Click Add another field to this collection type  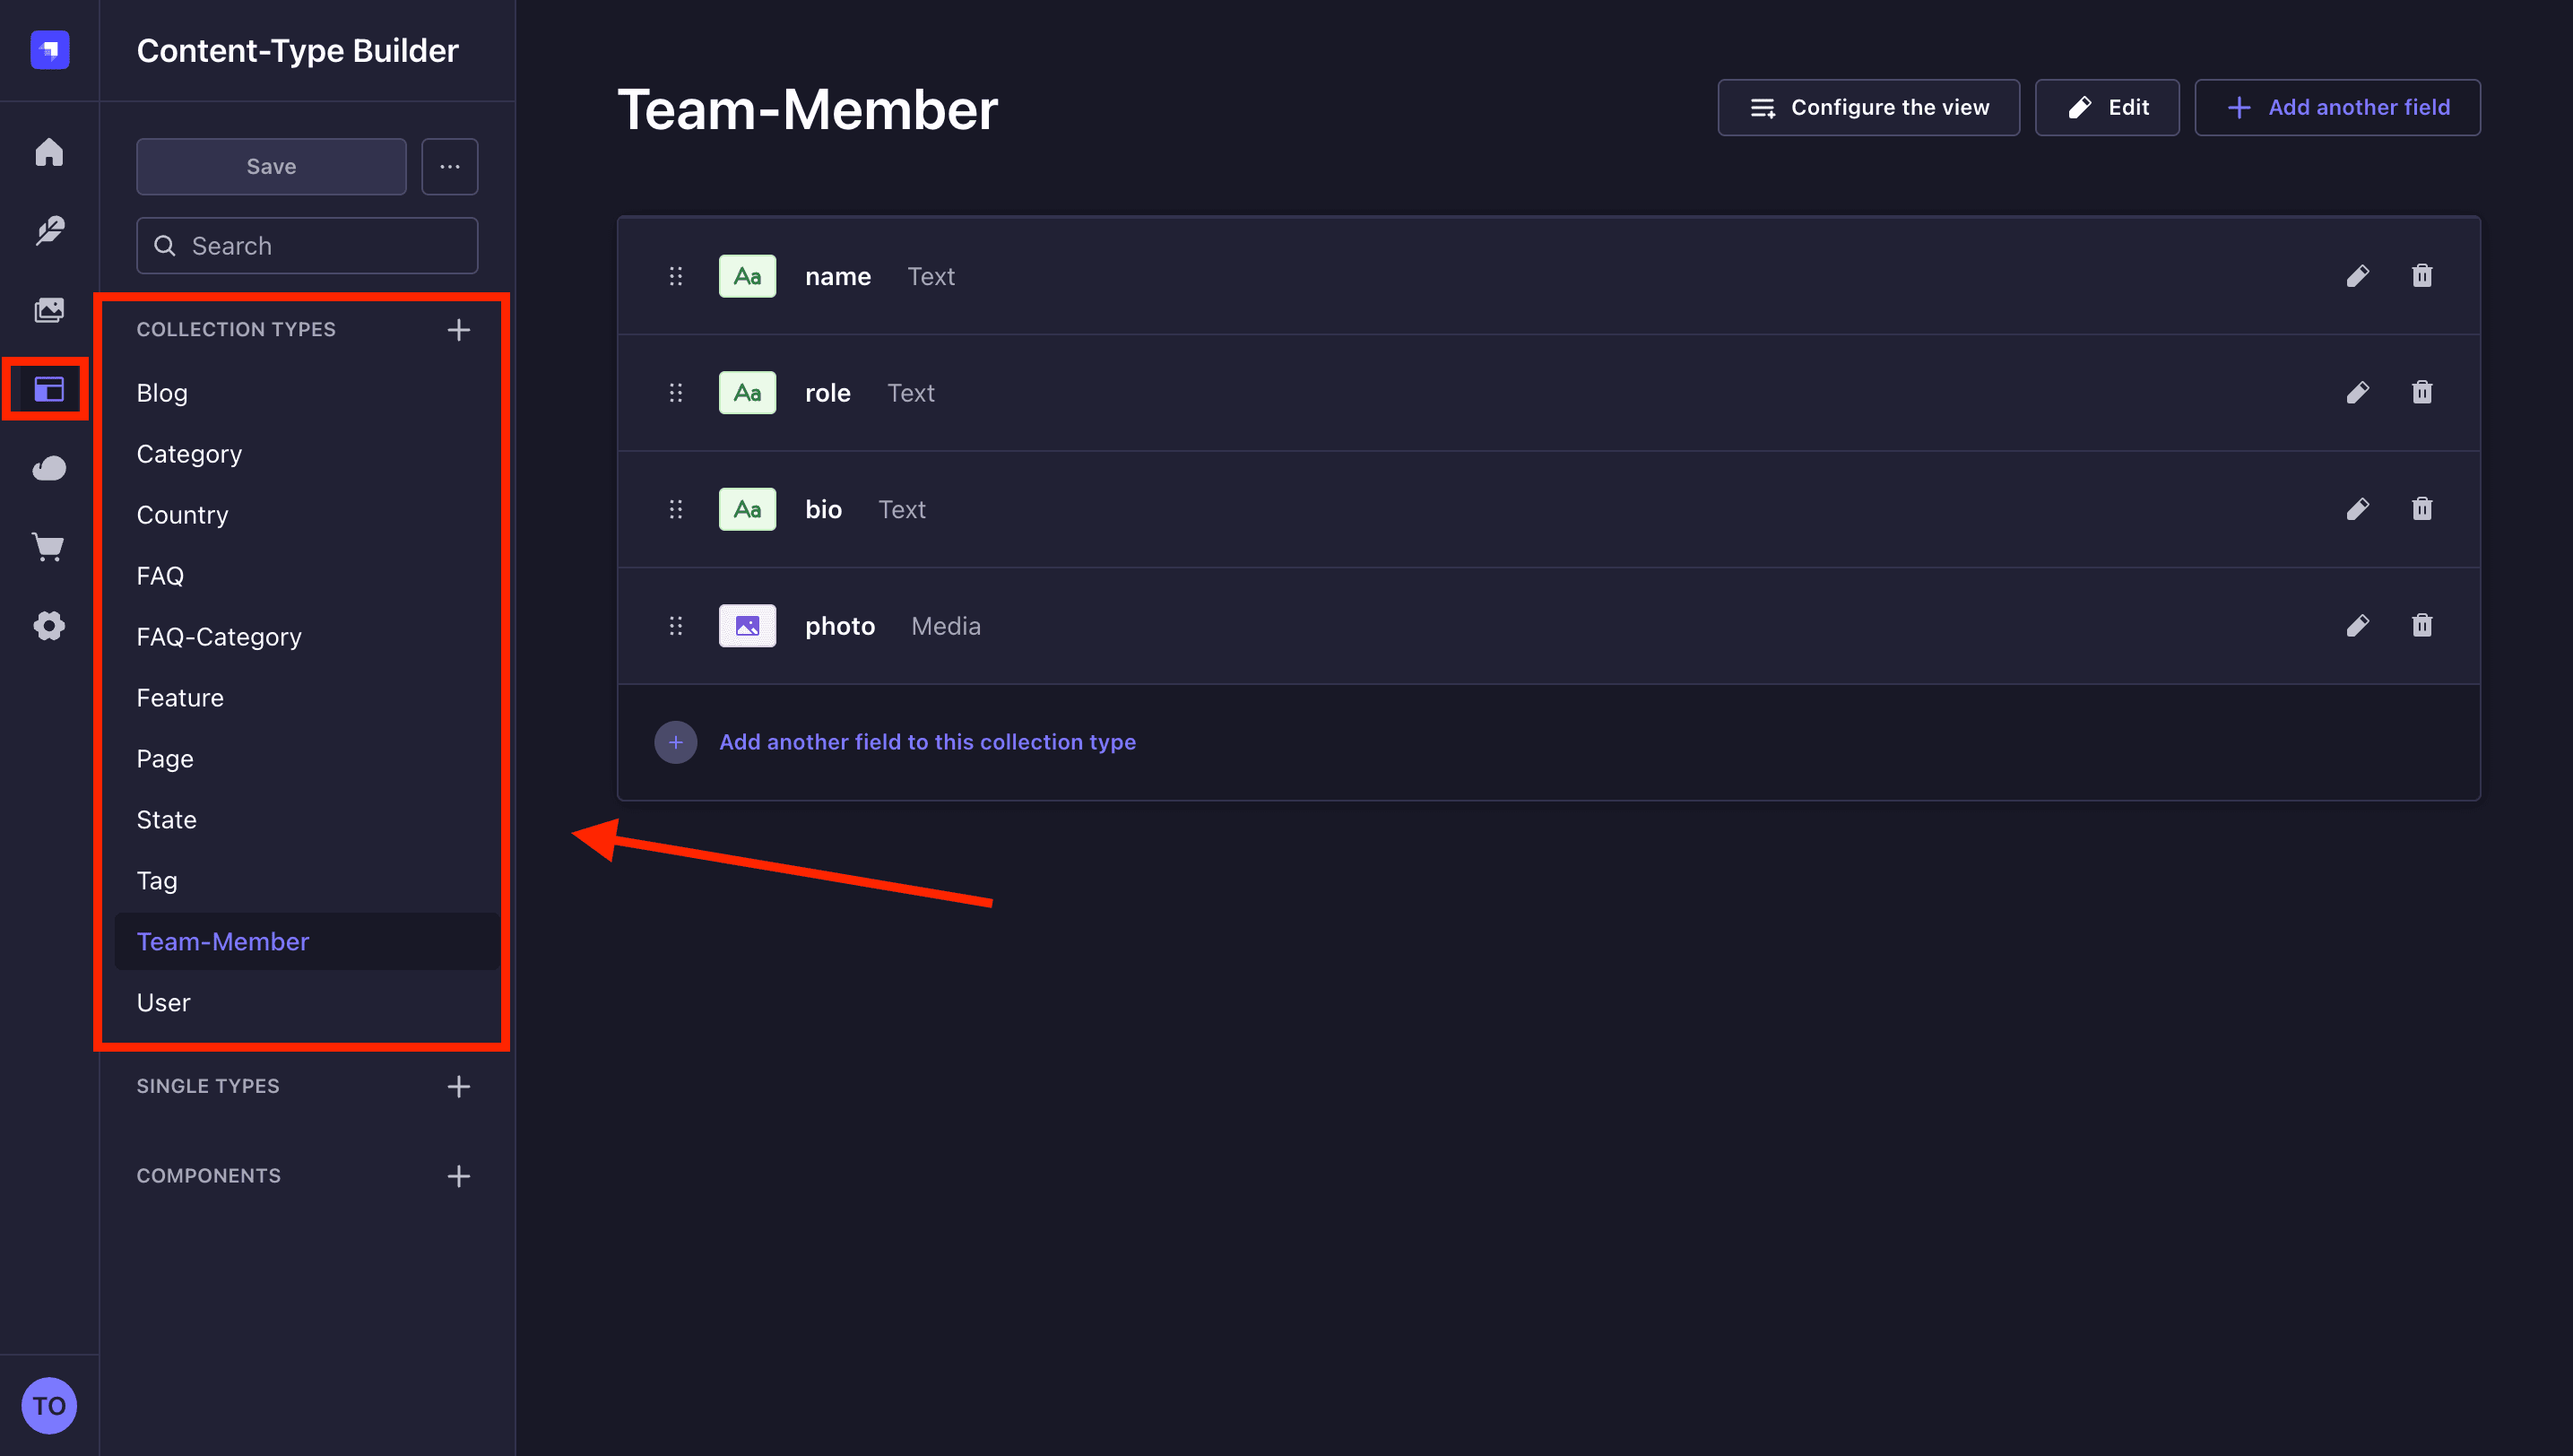pyautogui.click(x=927, y=742)
